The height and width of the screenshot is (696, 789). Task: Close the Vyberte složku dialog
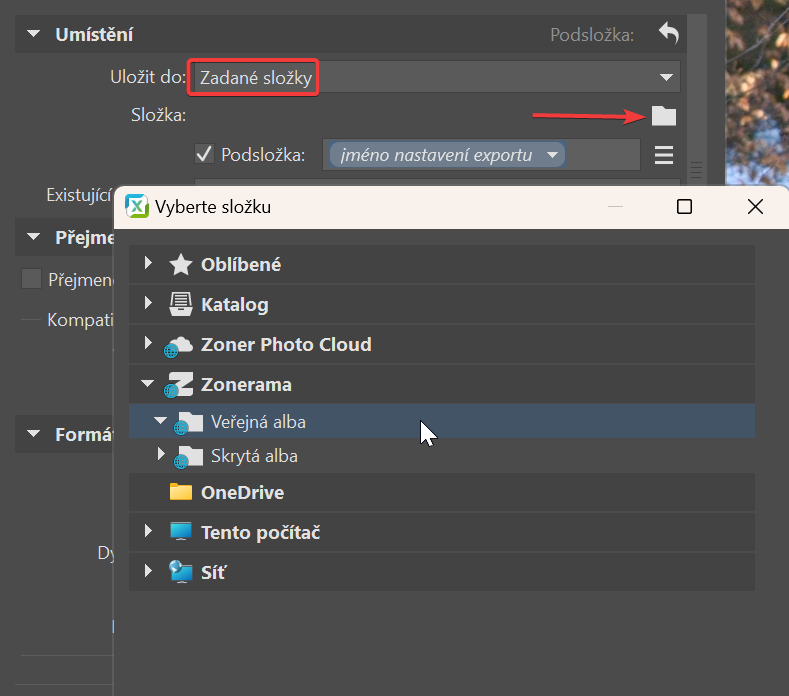(755, 206)
